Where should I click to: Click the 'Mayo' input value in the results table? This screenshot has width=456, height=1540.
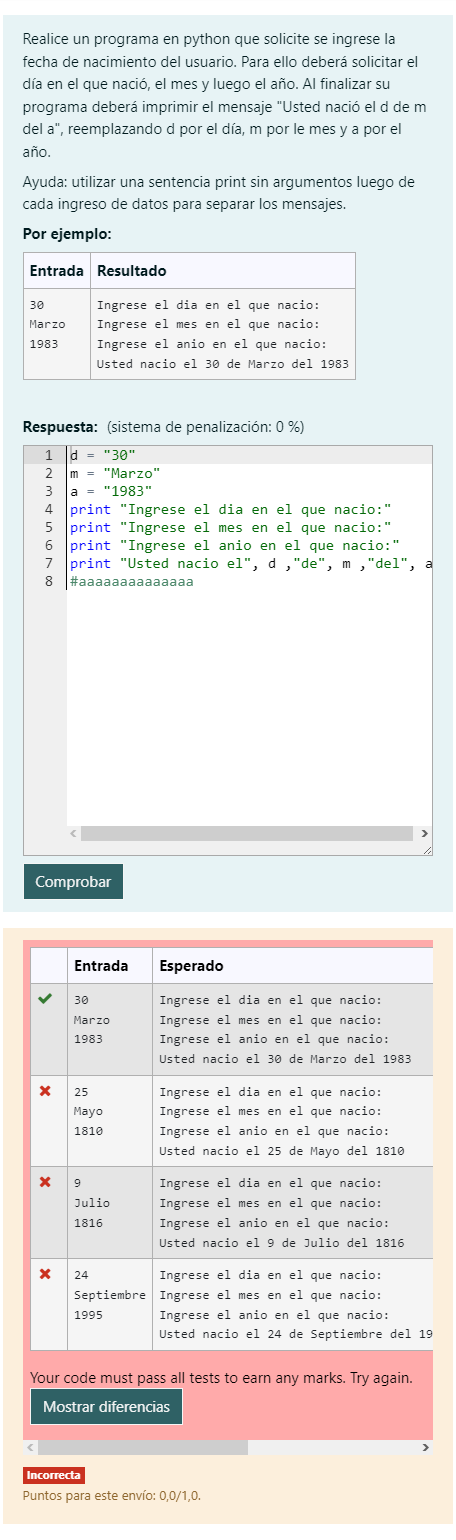88,1111
